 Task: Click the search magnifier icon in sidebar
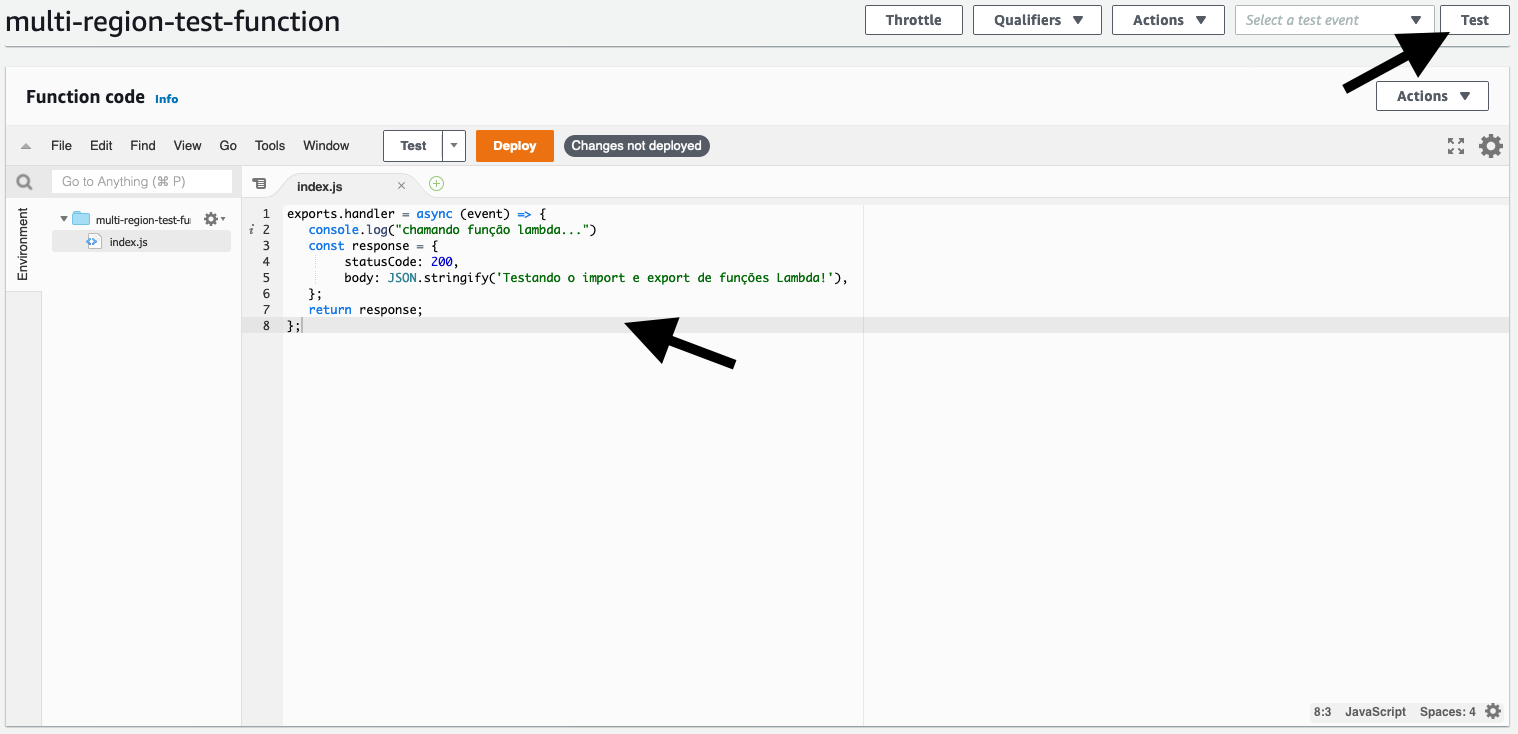pos(25,182)
